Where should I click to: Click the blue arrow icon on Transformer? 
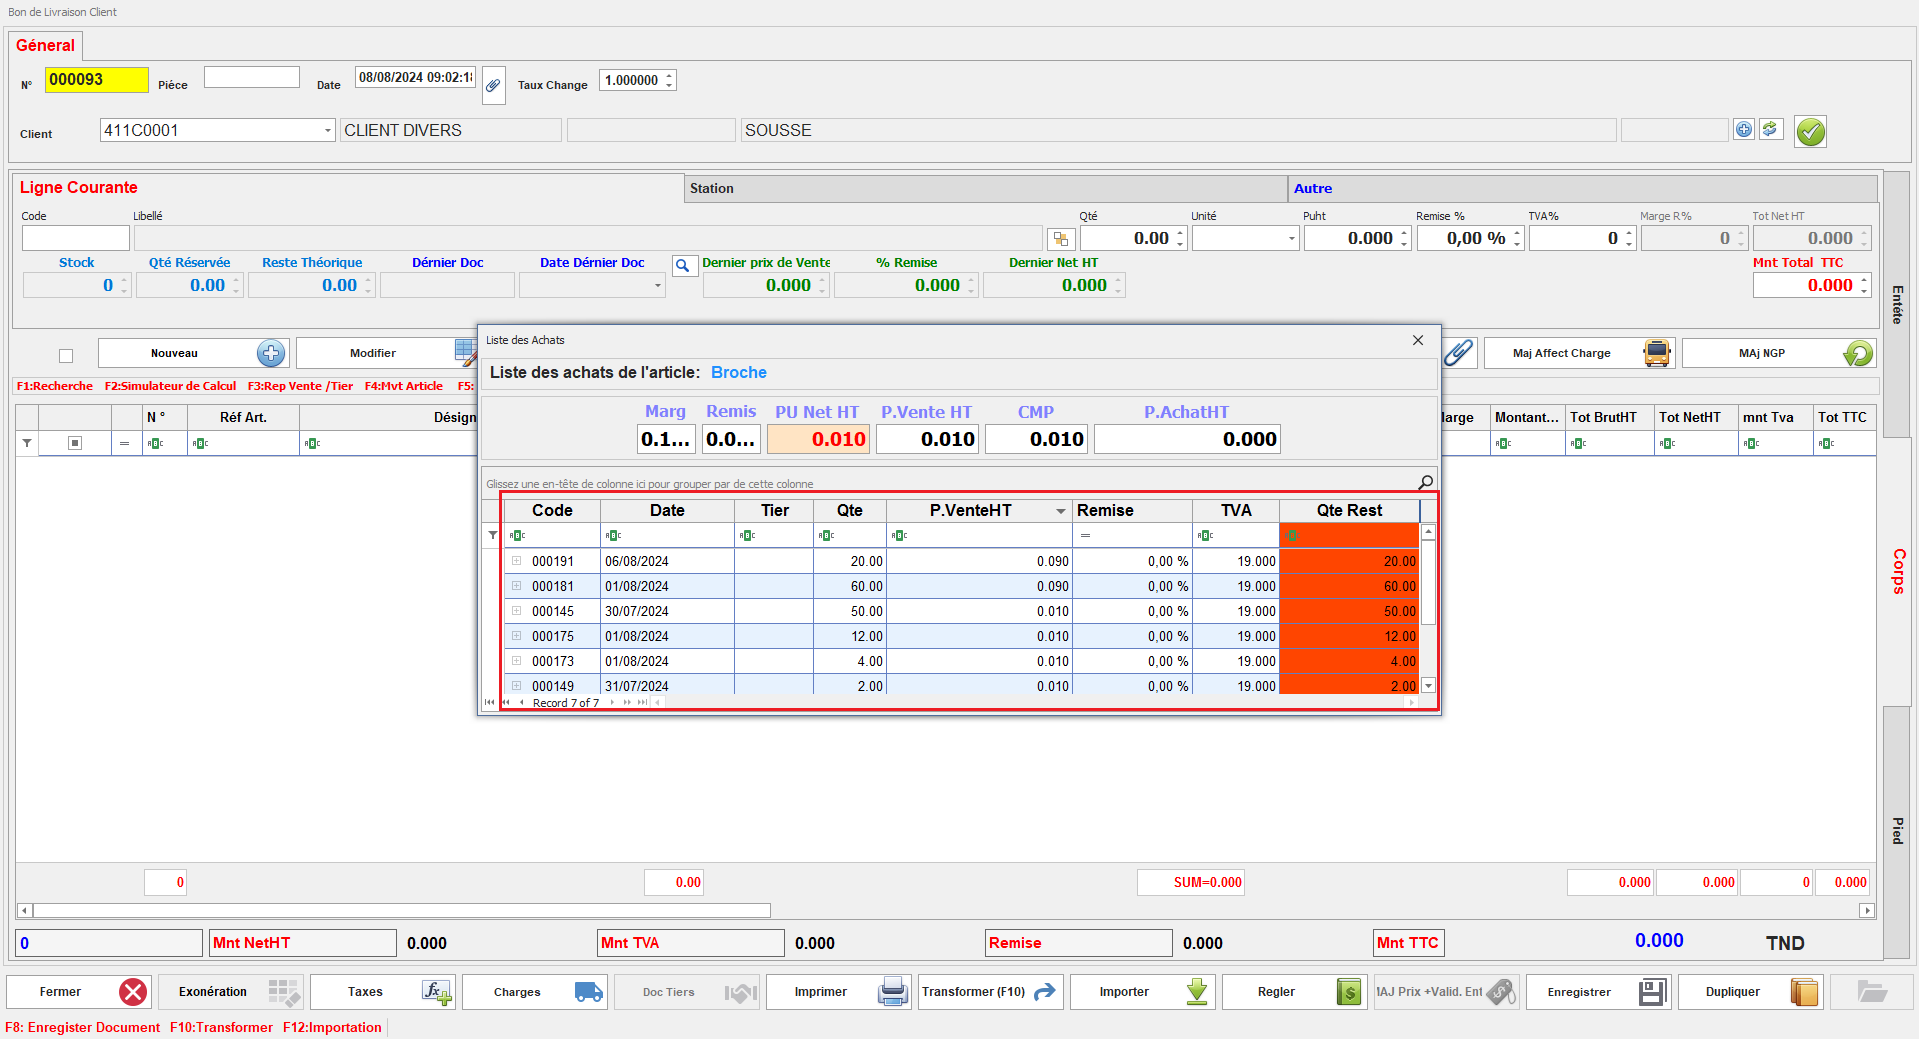1044,992
